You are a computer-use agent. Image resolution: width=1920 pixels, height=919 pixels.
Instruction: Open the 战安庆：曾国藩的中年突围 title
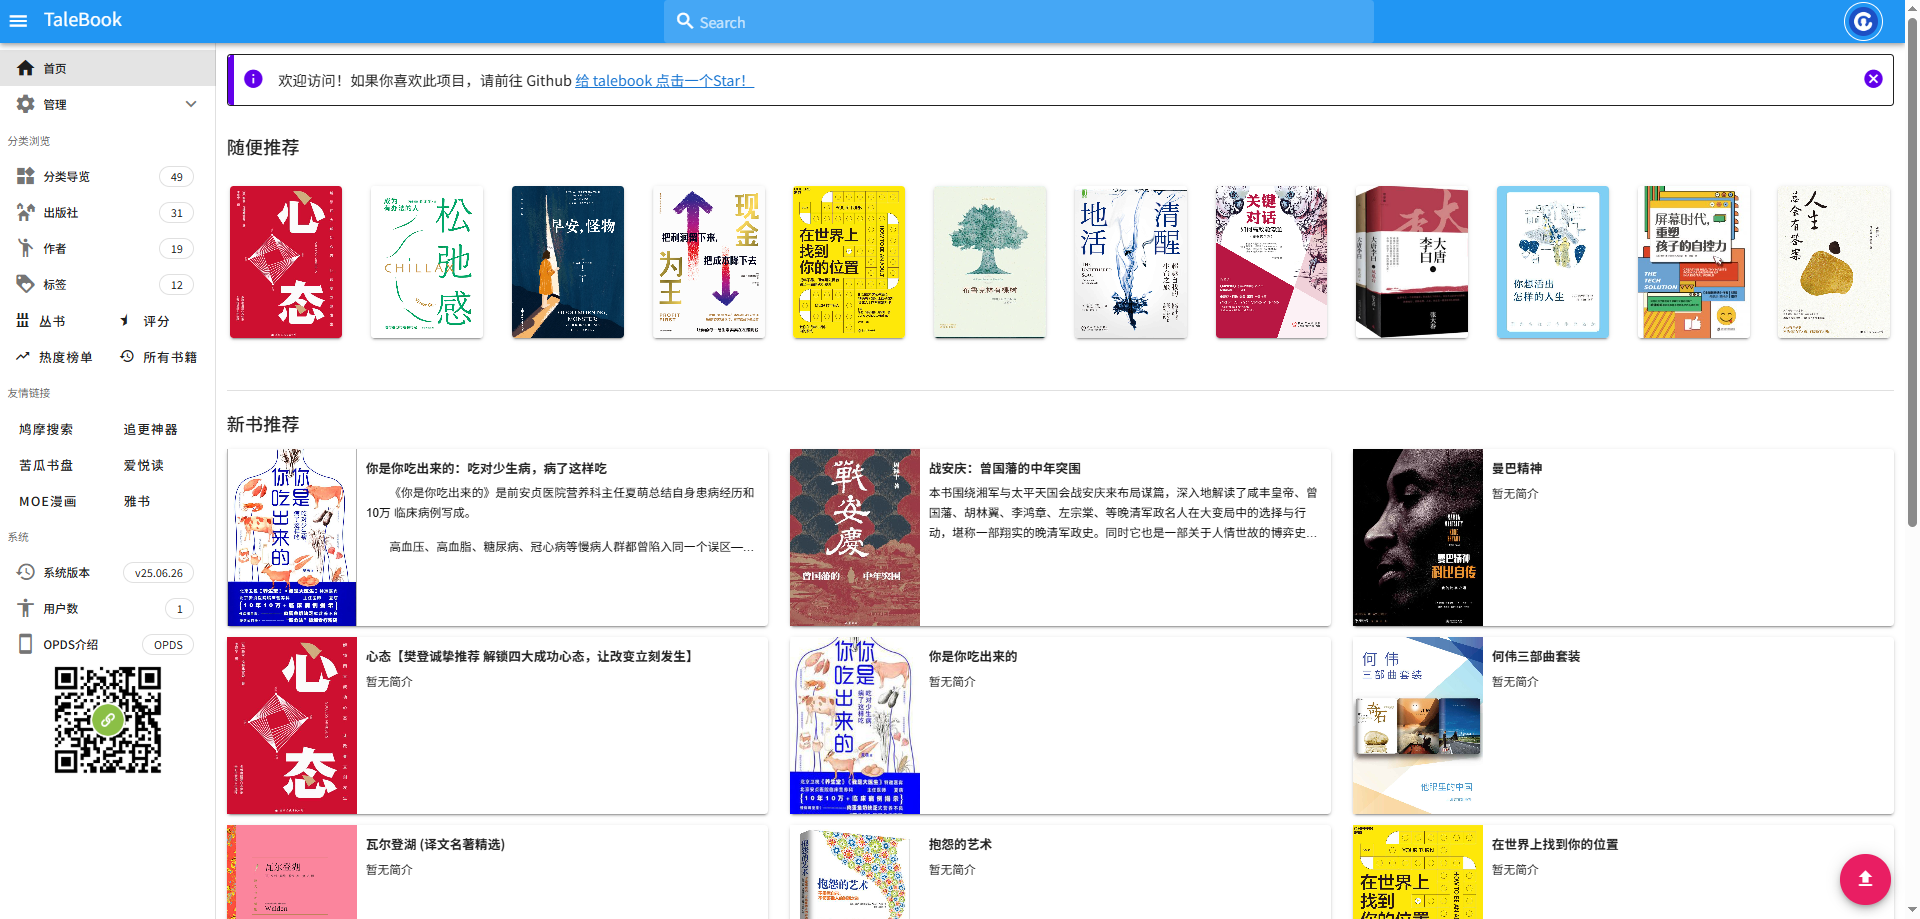point(1004,468)
